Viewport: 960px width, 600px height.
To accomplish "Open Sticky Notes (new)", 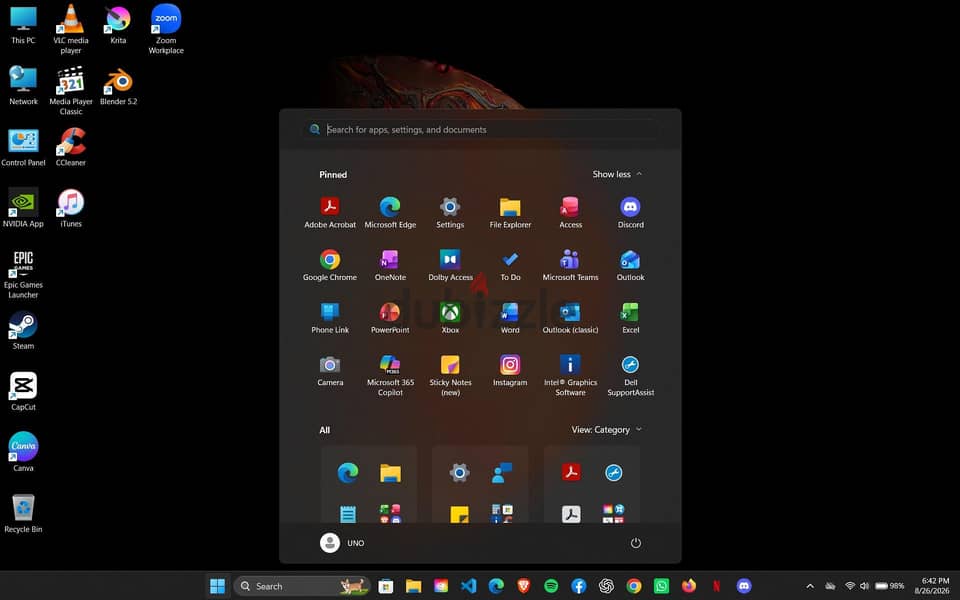I will tap(450, 375).
